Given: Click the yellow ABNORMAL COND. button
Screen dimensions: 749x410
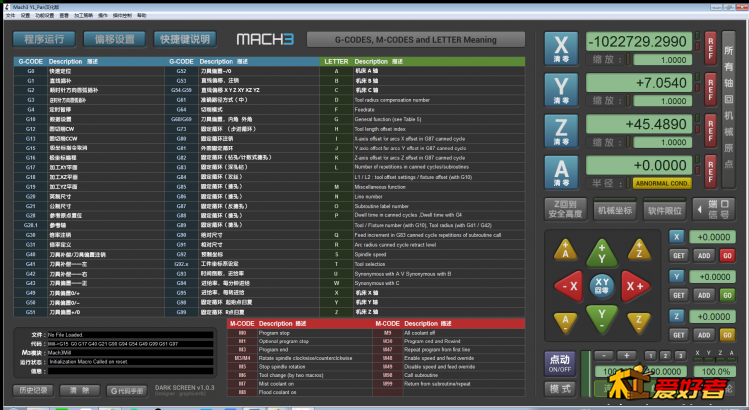Looking at the screenshot, I should click(662, 183).
